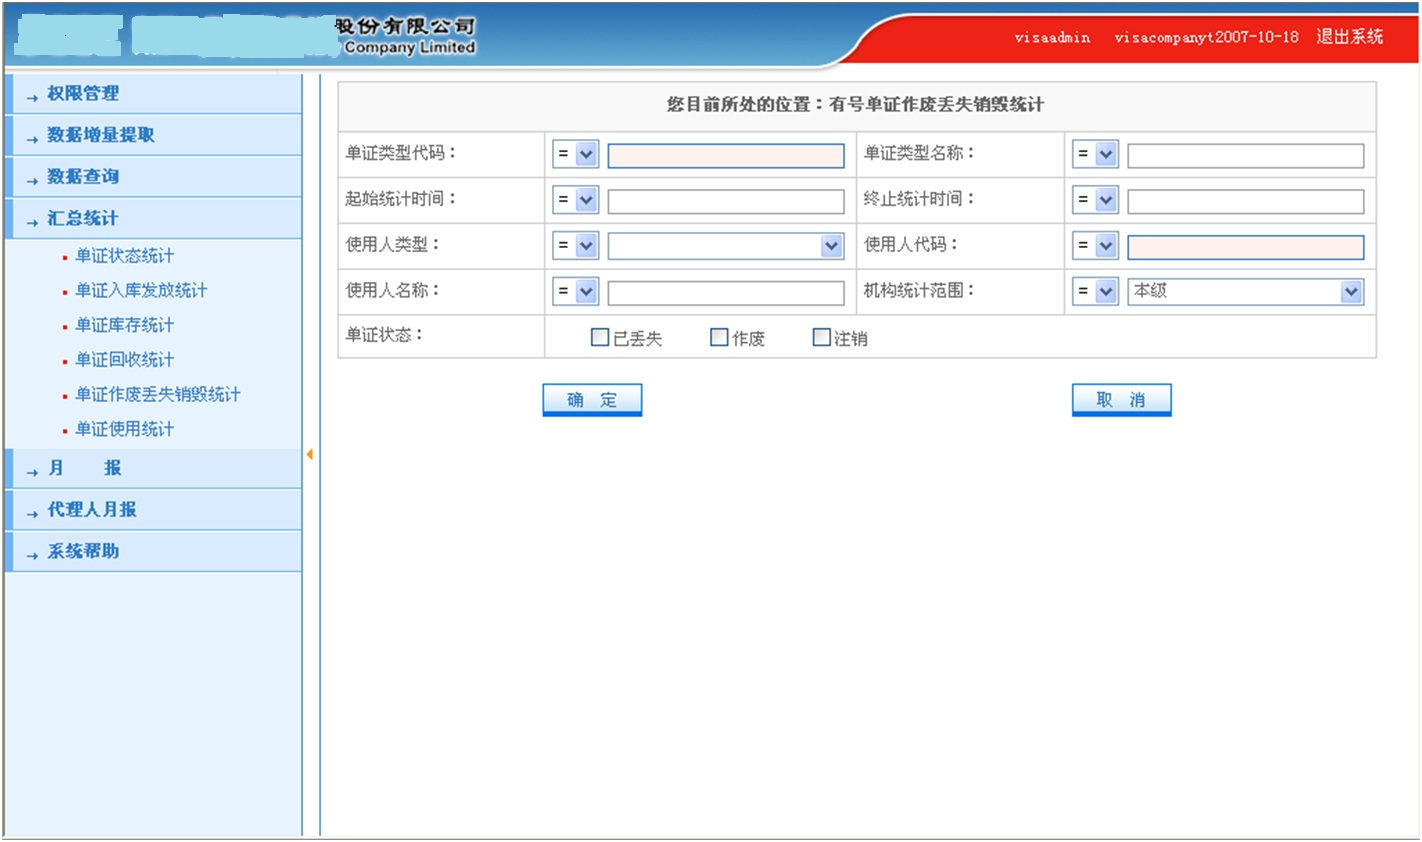Viewport: 1422px width, 842px height.
Task: Check the 作废 checkbox
Action: tap(719, 338)
